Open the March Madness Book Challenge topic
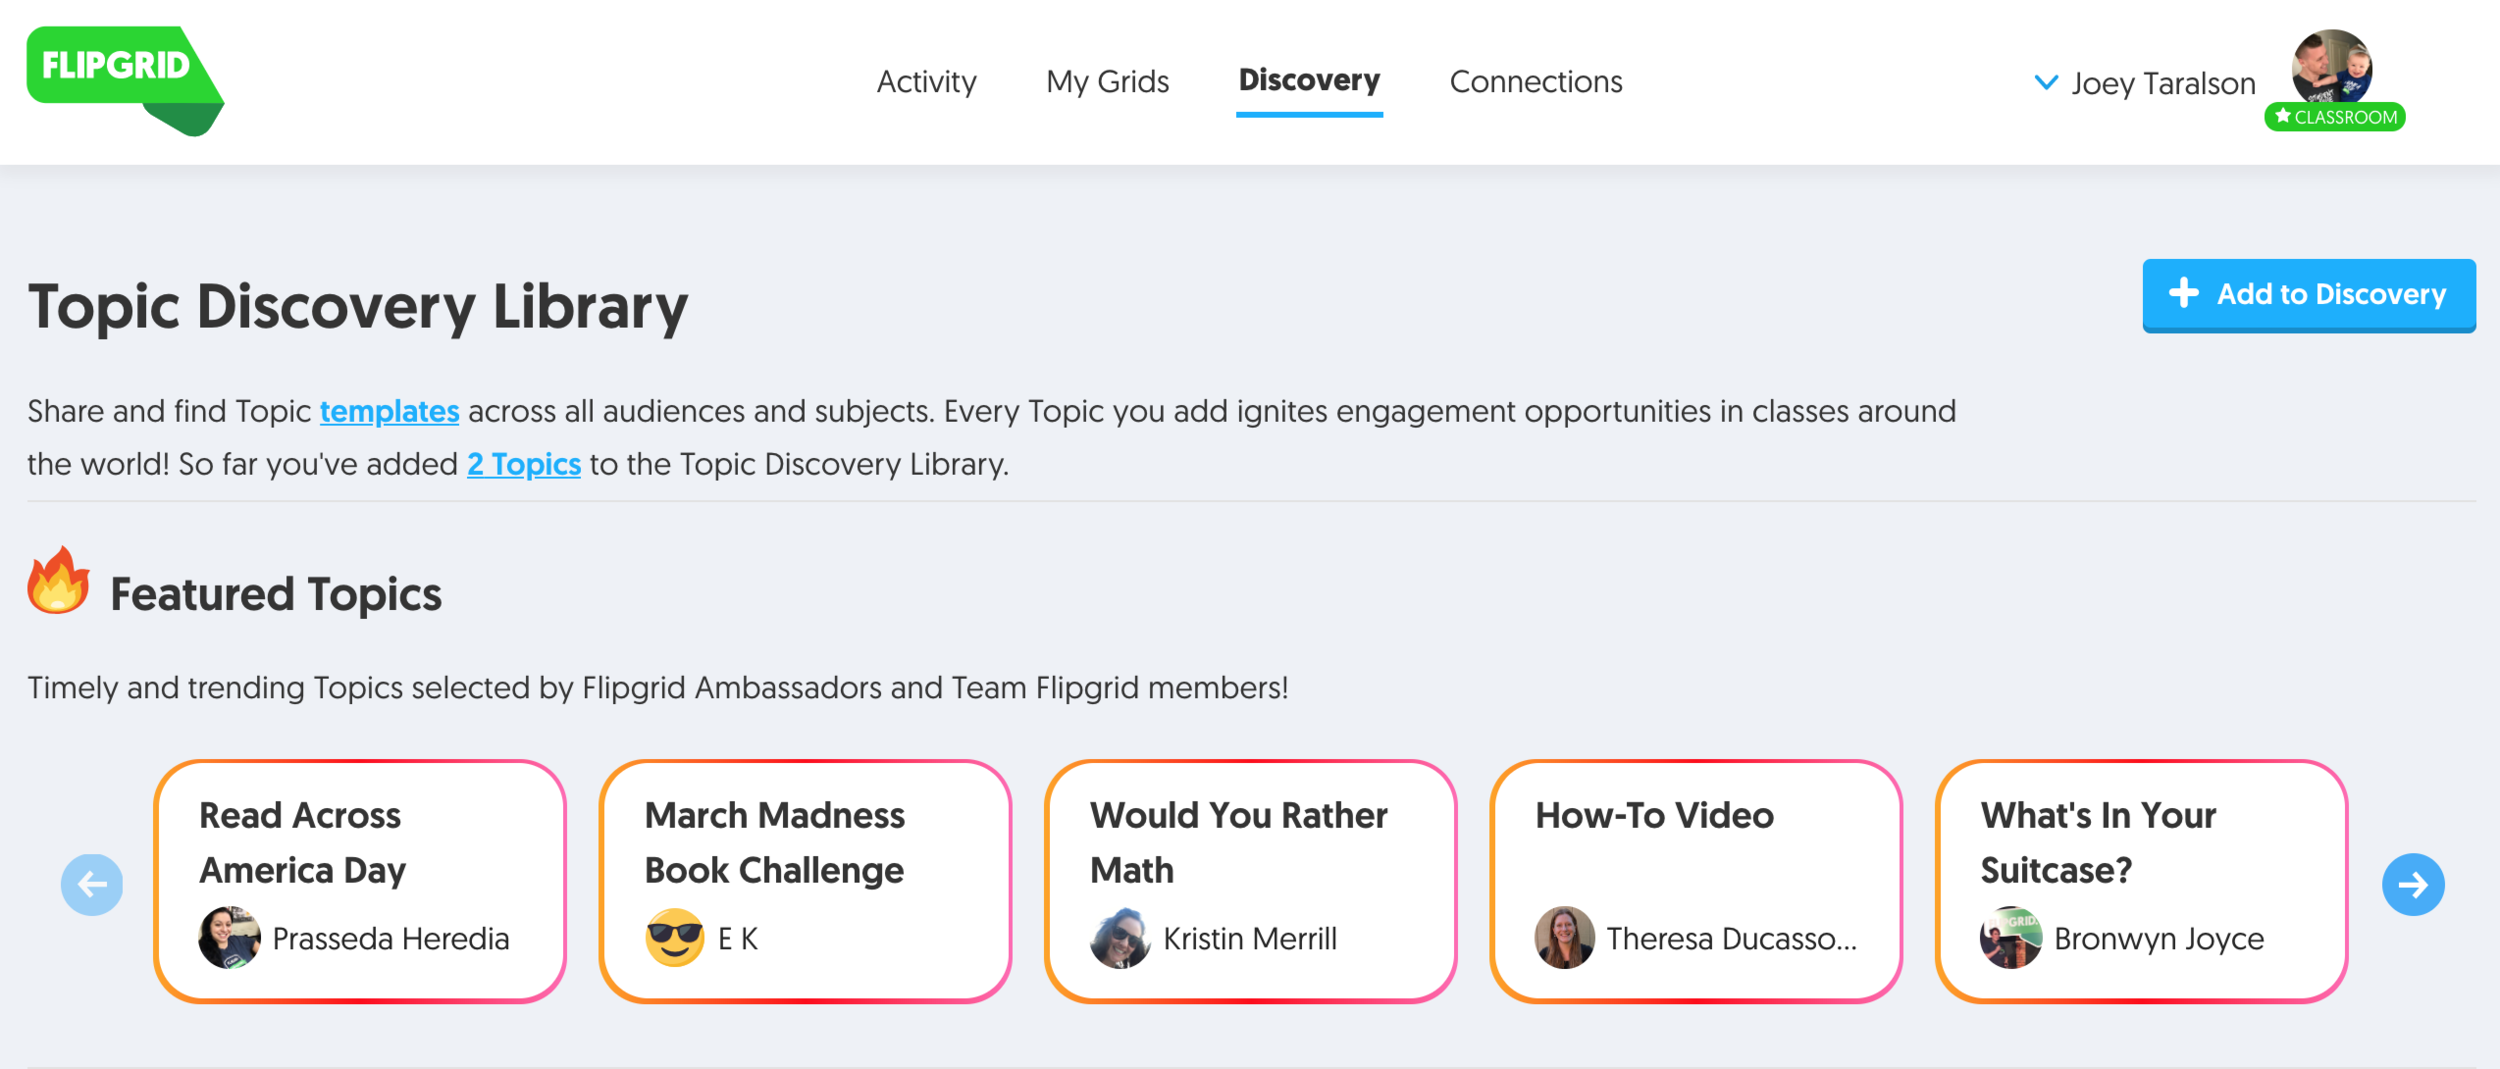This screenshot has width=2500, height=1069. click(805, 881)
